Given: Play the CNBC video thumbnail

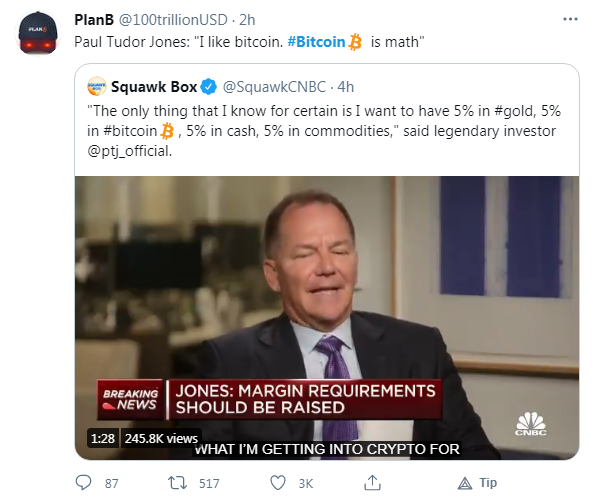Looking at the screenshot, I should click(327, 317).
